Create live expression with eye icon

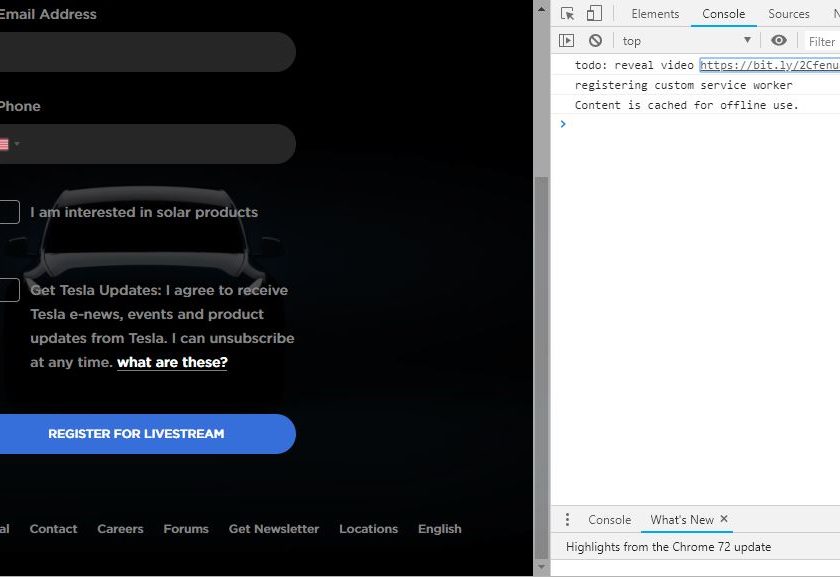pyautogui.click(x=779, y=41)
